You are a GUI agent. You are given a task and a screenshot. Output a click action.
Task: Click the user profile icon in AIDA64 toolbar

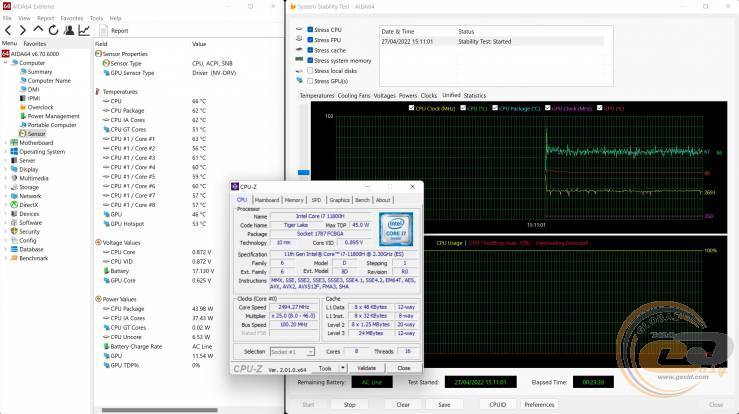click(69, 31)
